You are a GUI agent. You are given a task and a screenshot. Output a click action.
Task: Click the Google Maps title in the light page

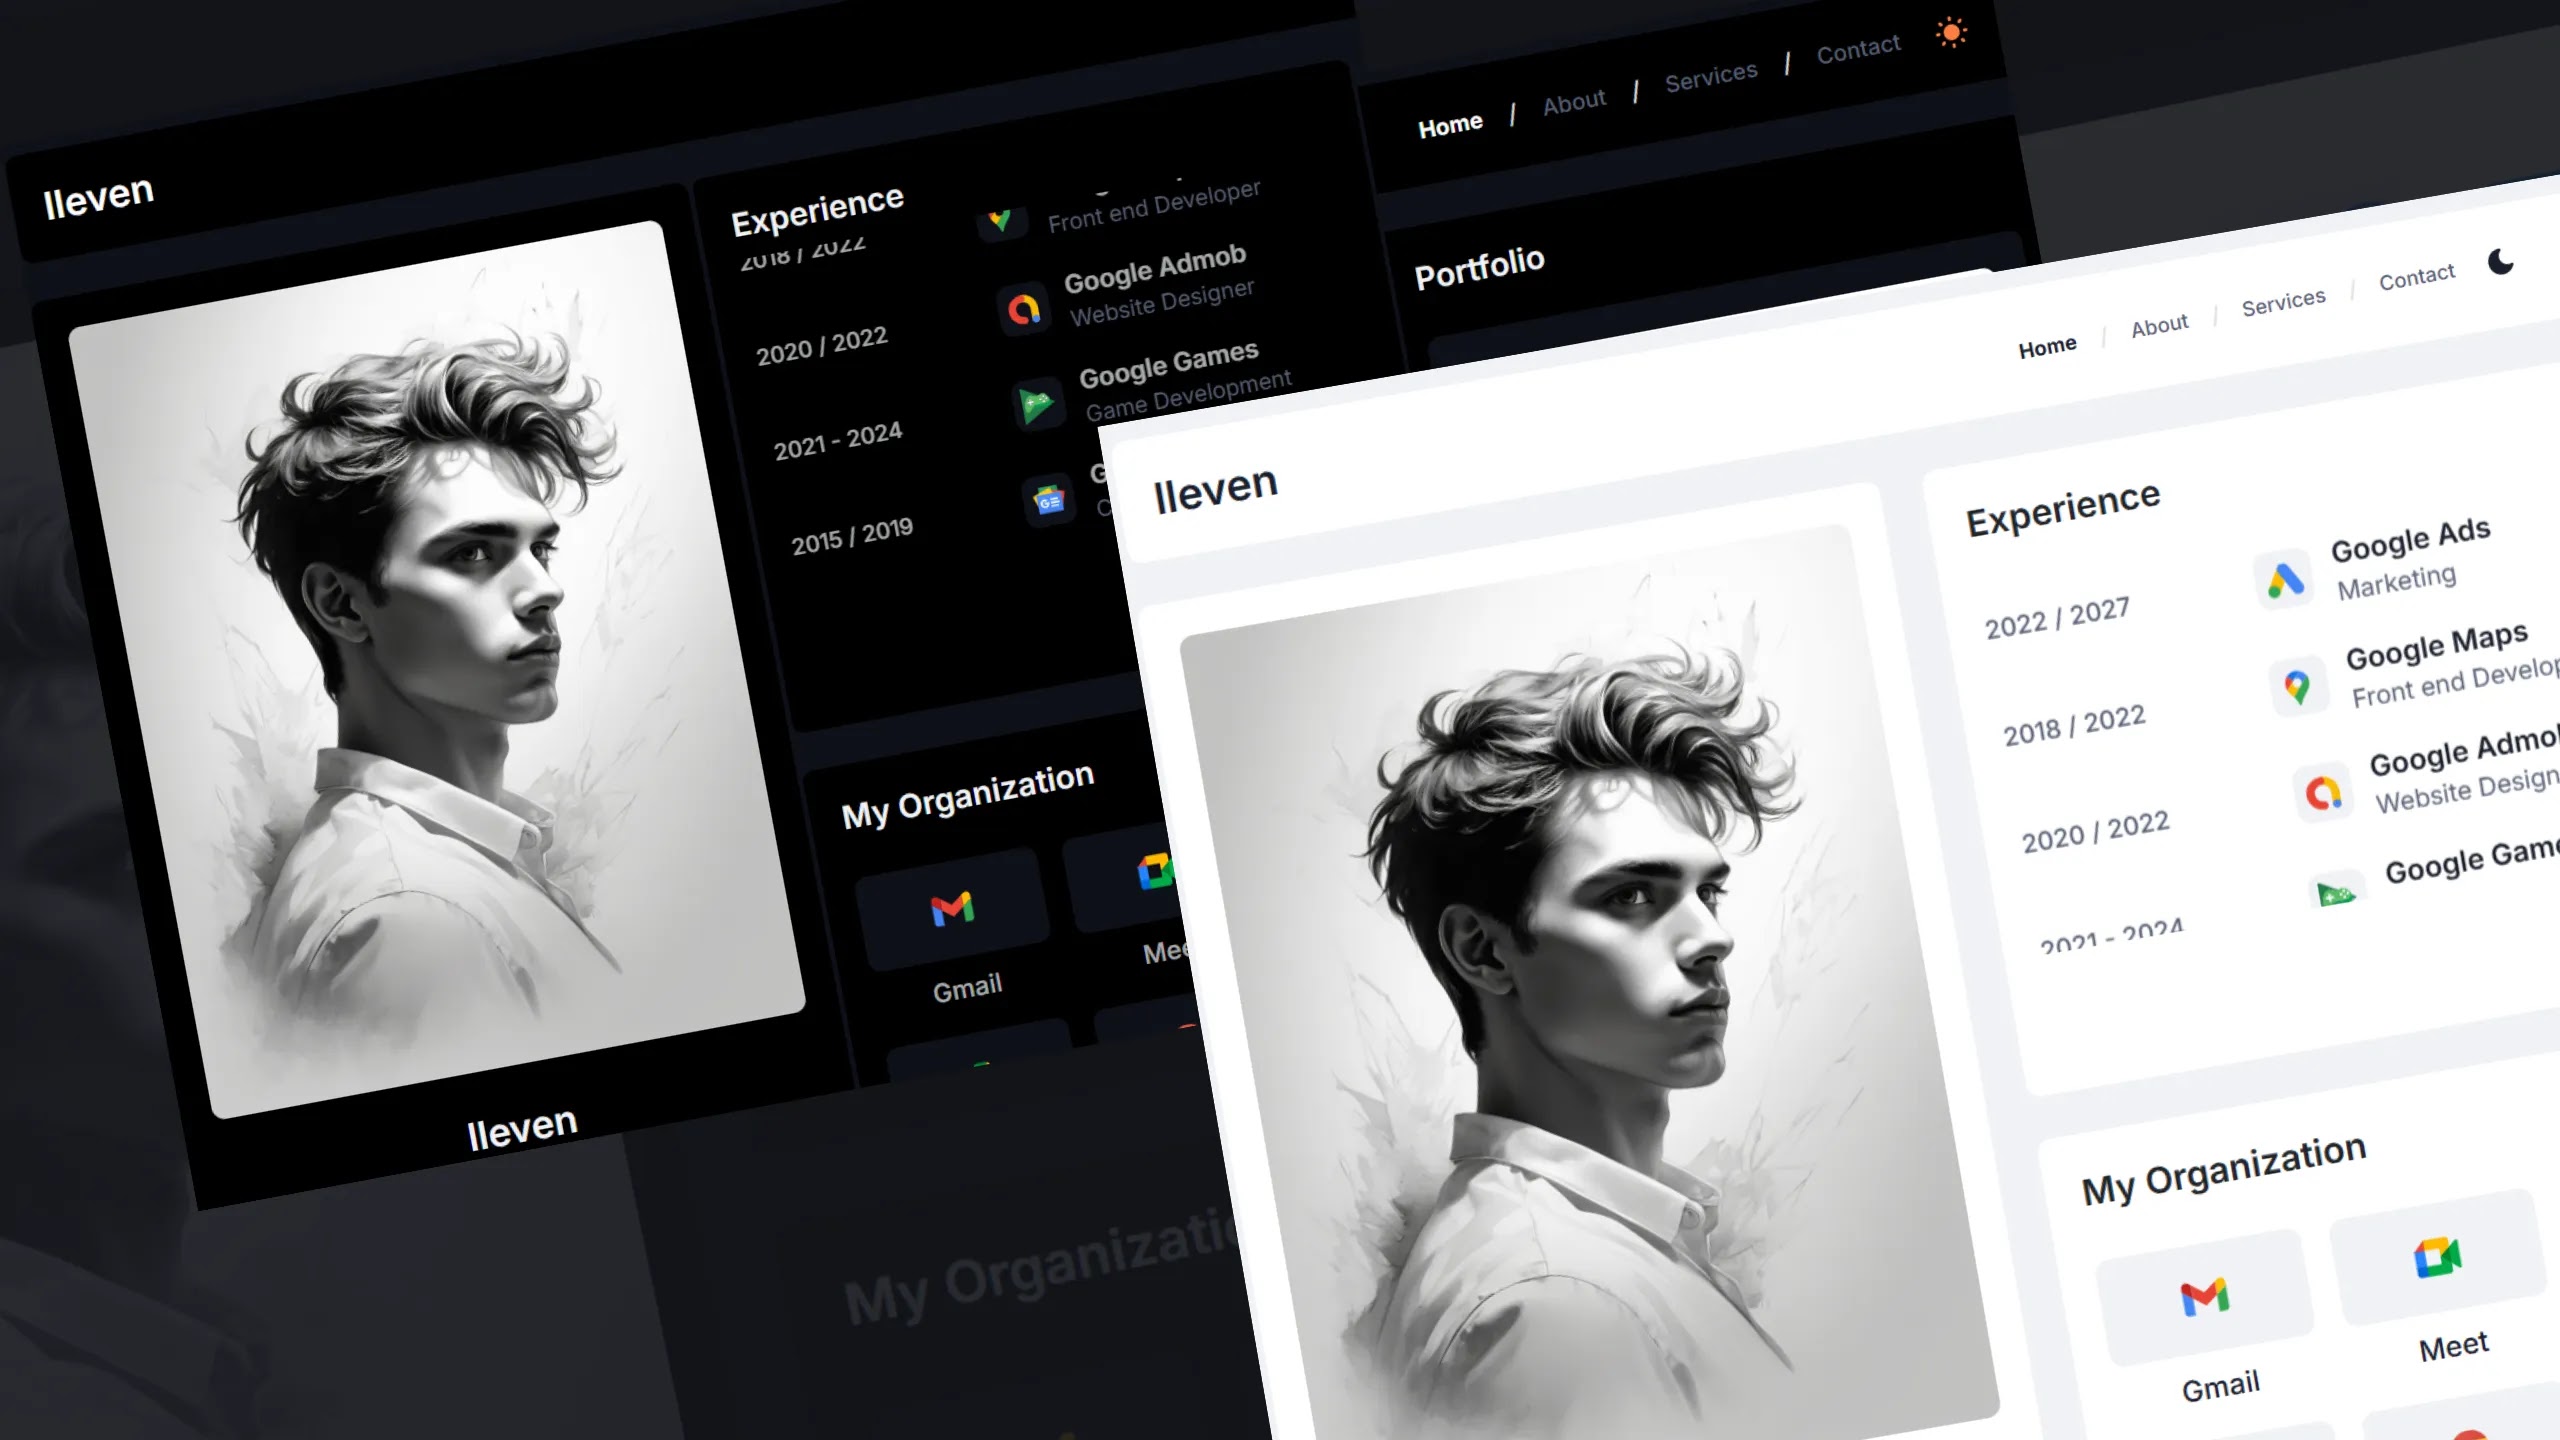[2436, 646]
